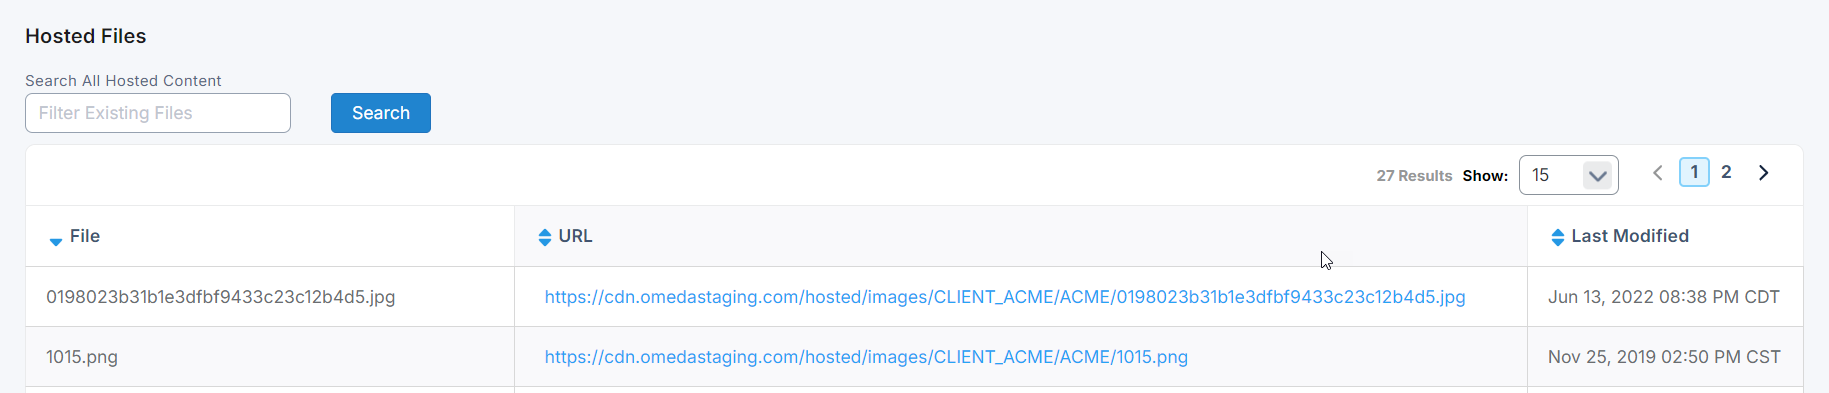
Task: Select page 1 in pagination
Action: 1694,172
